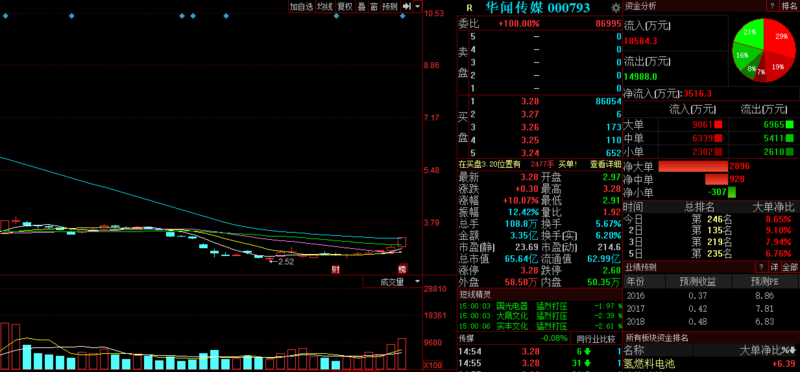
Task: Click the 同行业比较 button
Action: click(596, 338)
